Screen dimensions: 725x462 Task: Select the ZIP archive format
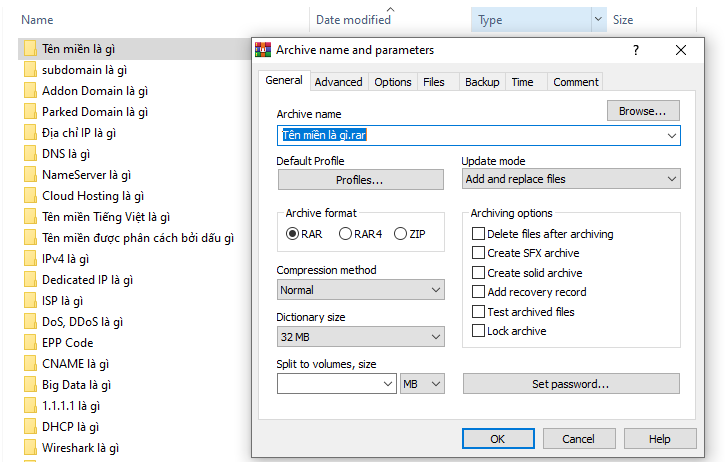pos(401,234)
